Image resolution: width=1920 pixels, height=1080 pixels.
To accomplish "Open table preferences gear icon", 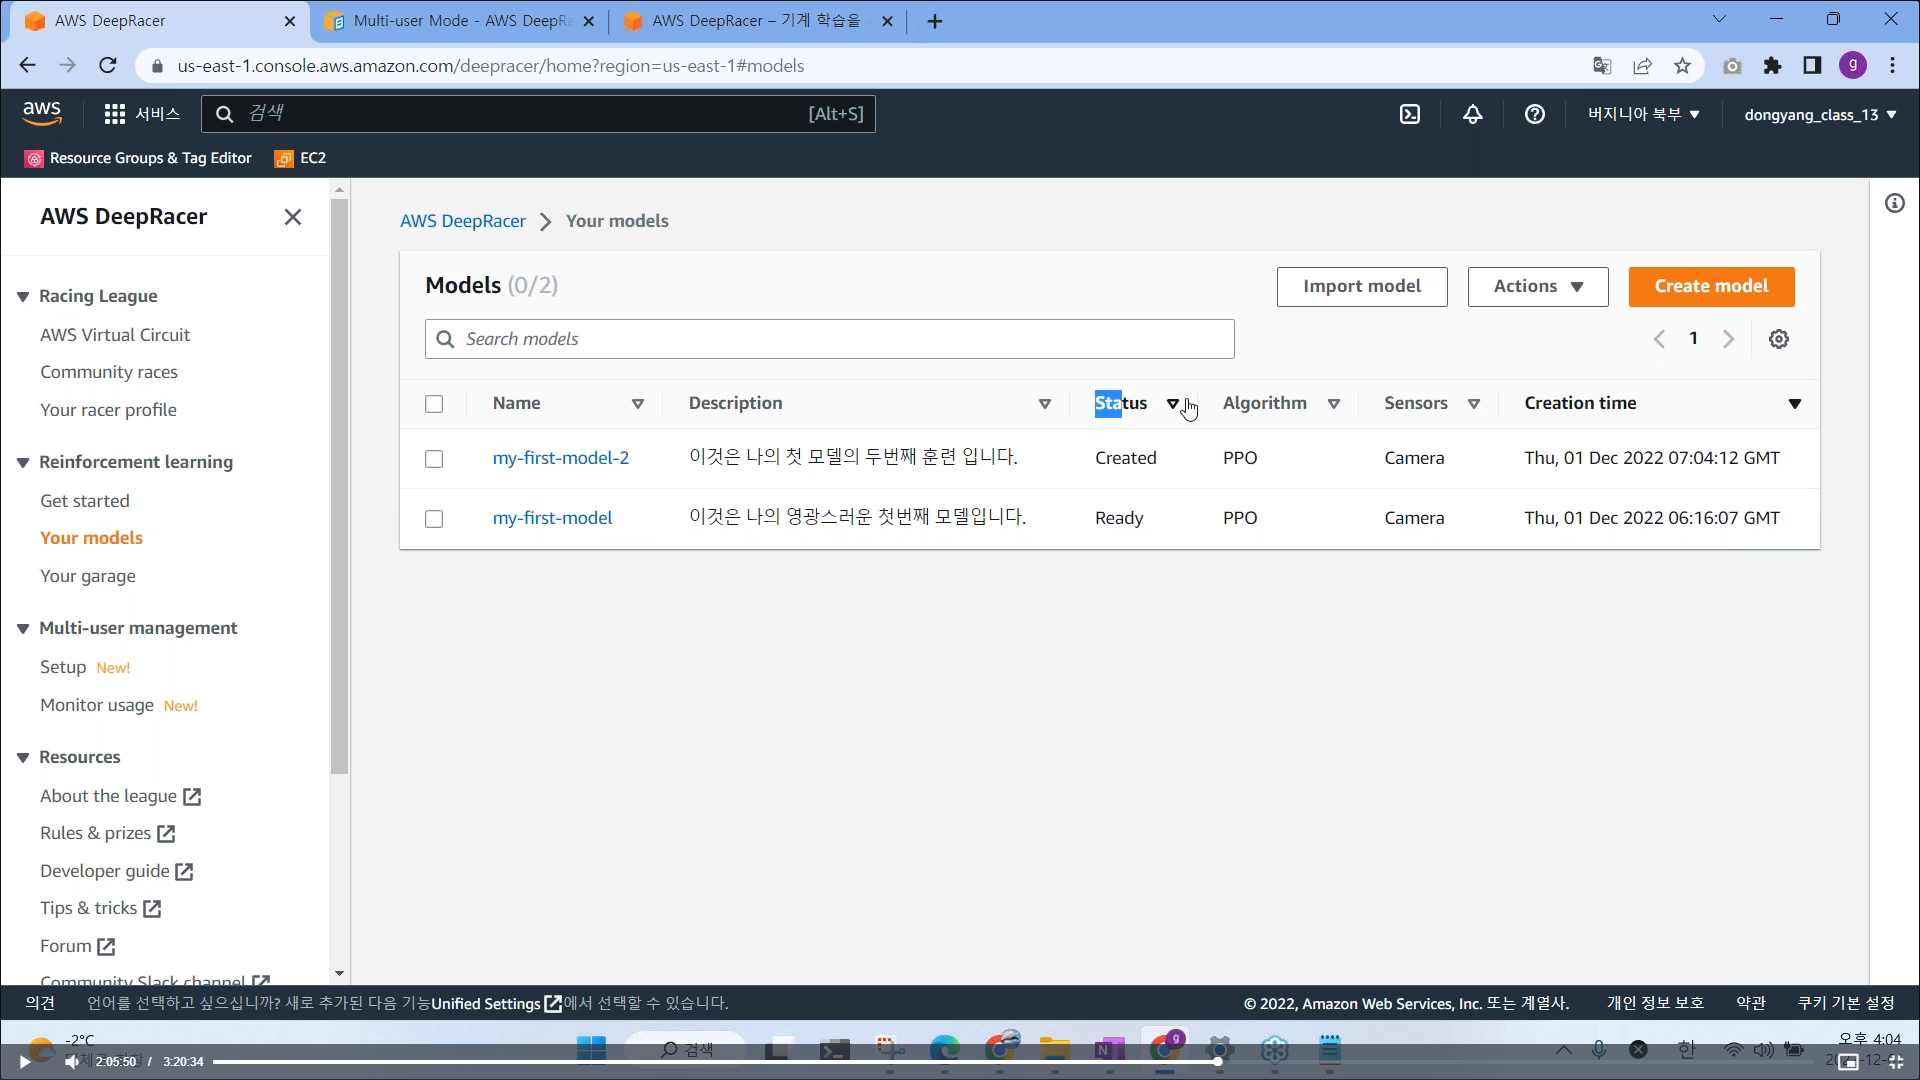I will tap(1778, 339).
